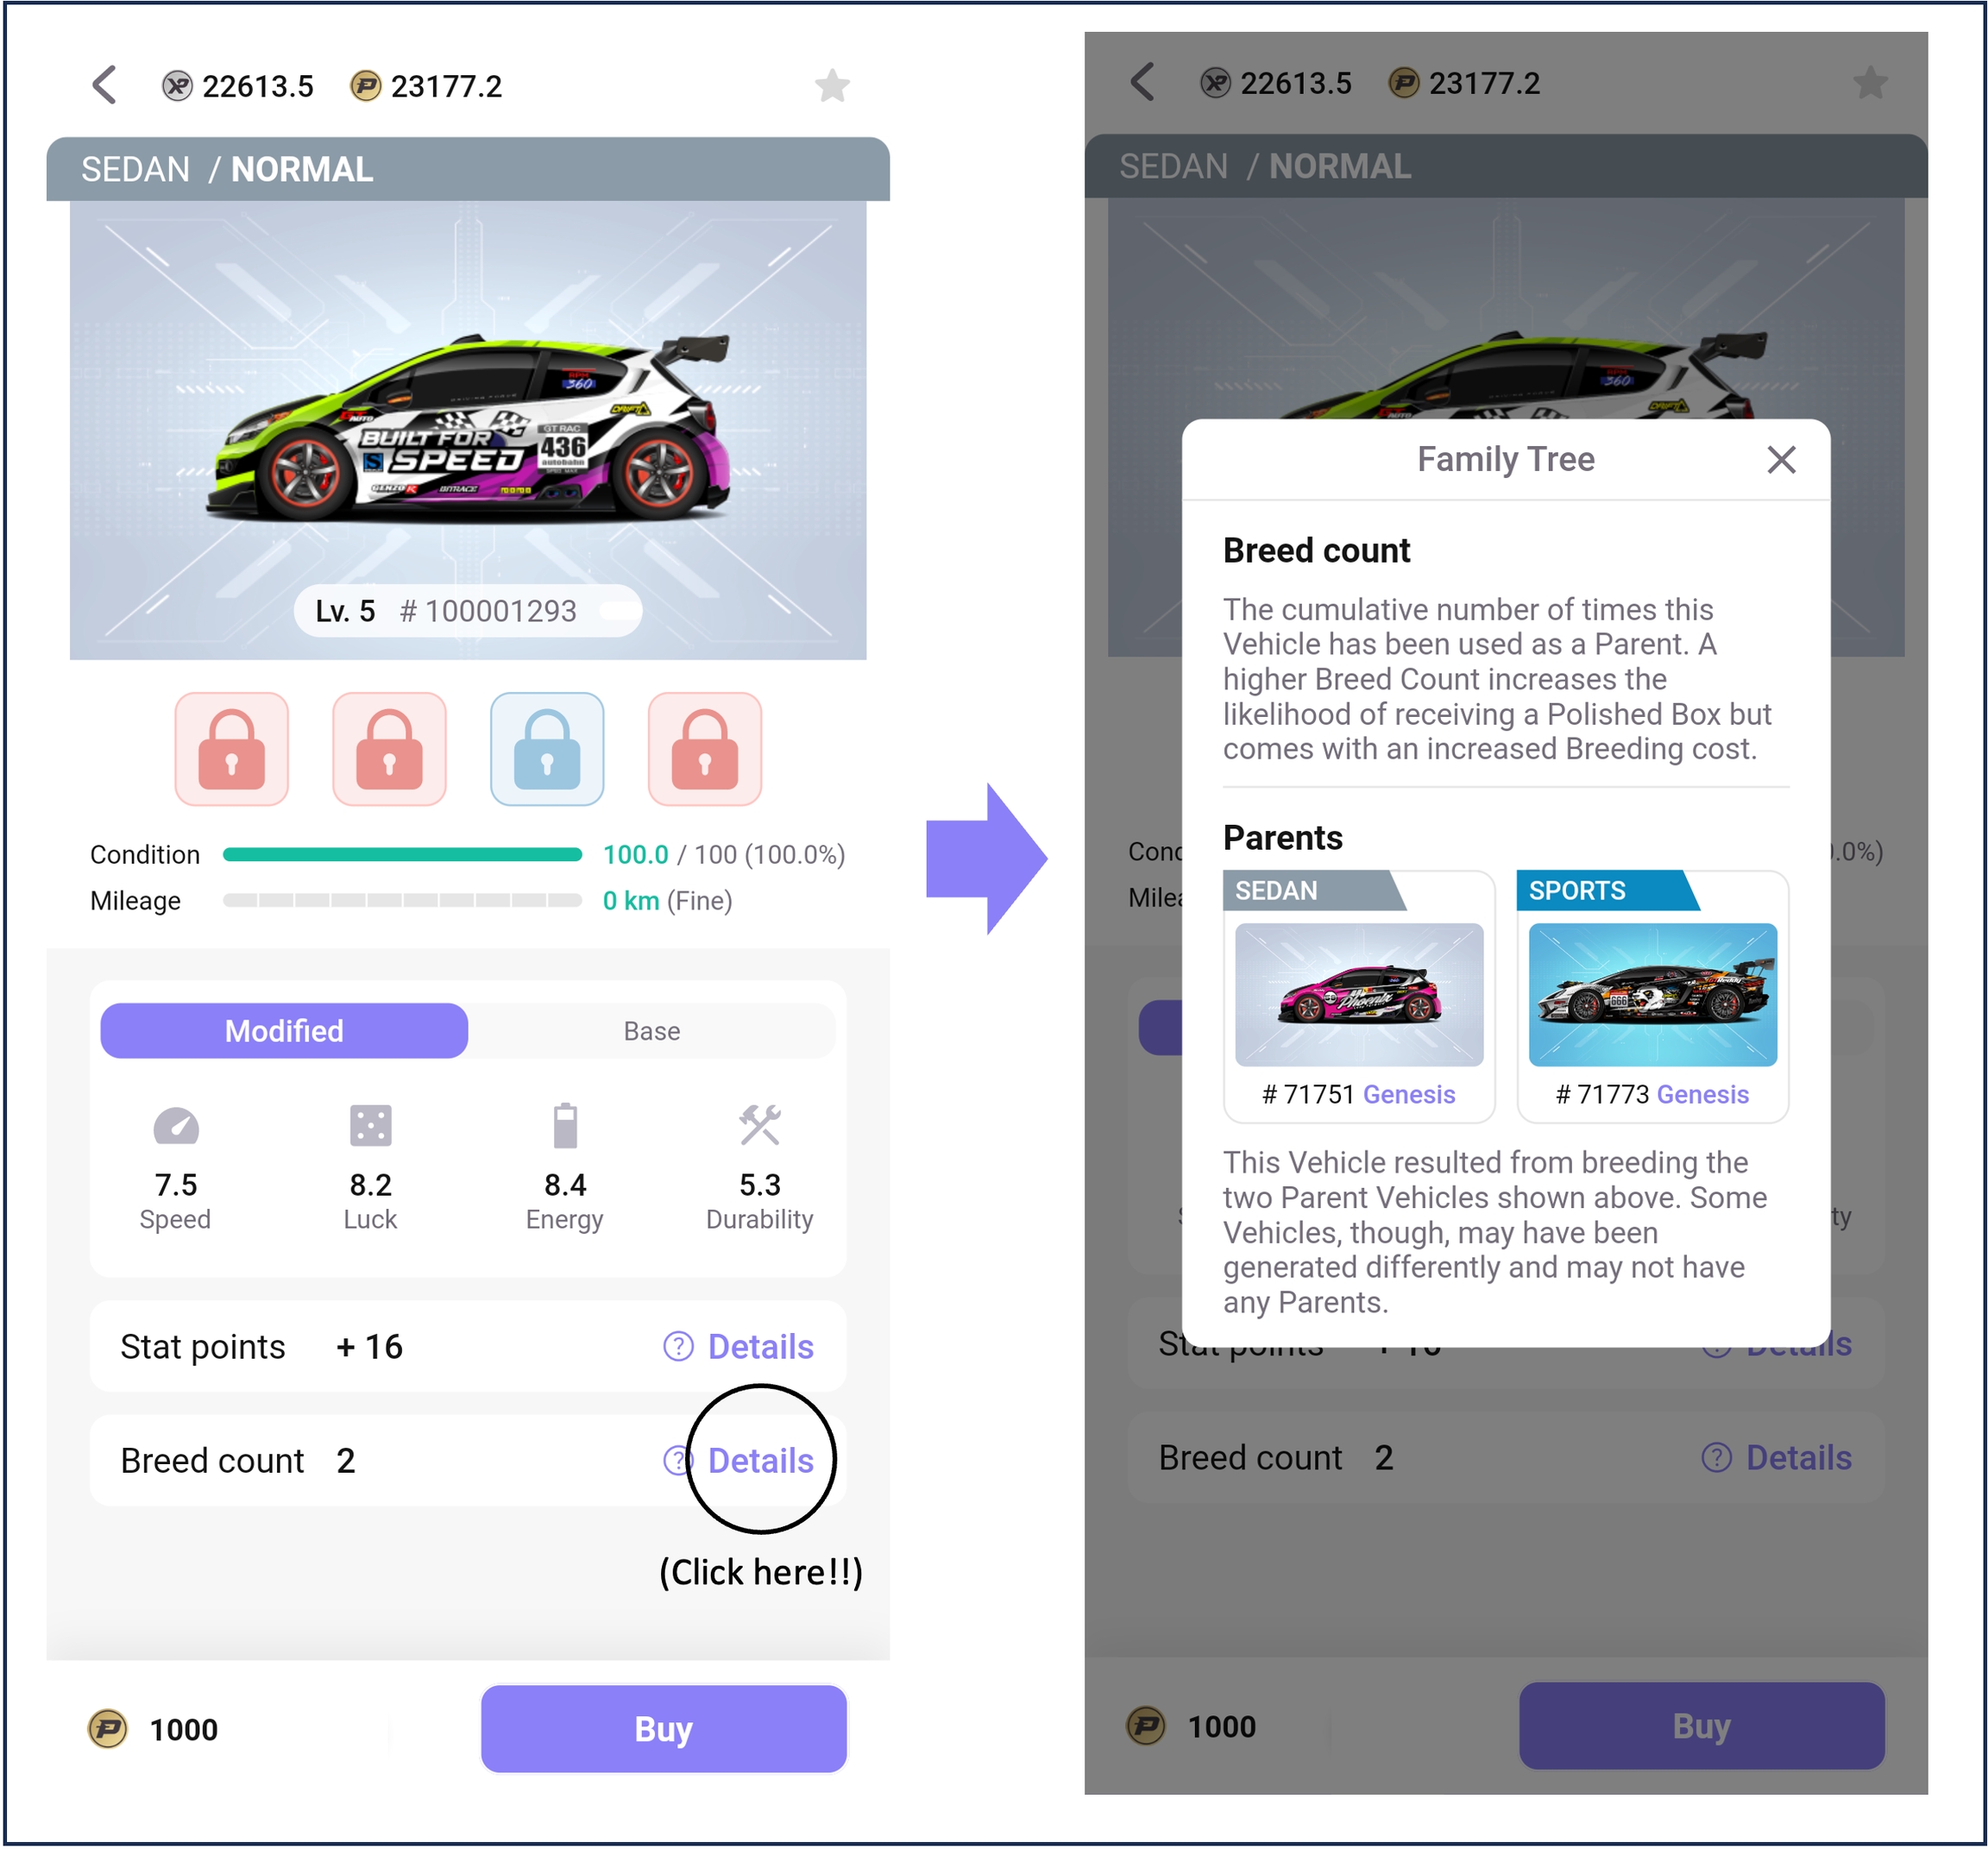Open SEDAN parent #71751 thumbnail
Image resolution: width=1988 pixels, height=1849 pixels.
coord(1359,995)
